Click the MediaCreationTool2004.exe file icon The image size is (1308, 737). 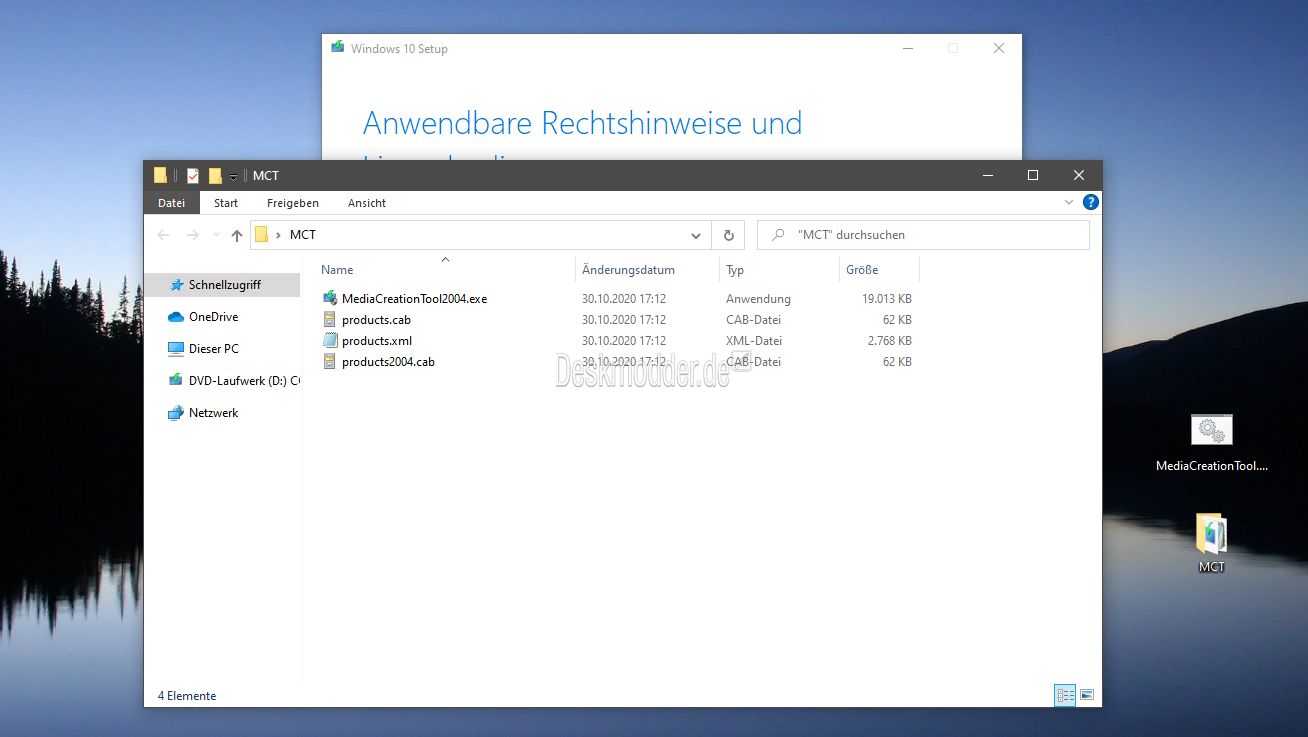pos(331,299)
